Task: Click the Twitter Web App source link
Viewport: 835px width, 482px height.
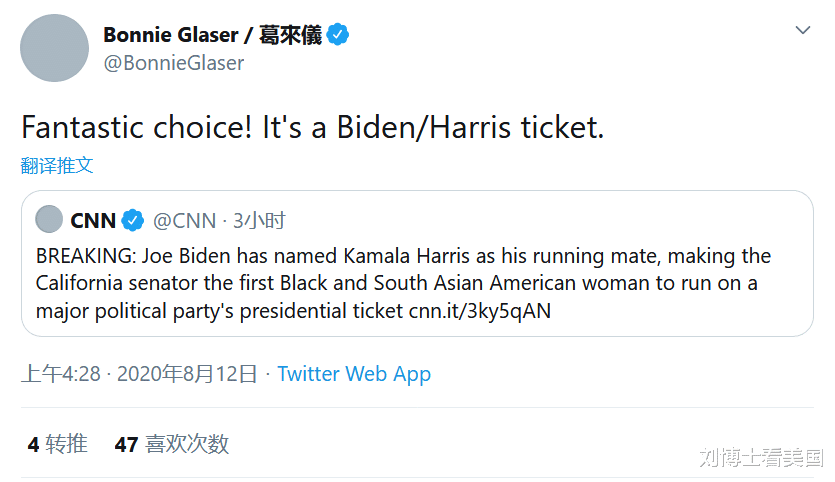Action: pos(354,374)
